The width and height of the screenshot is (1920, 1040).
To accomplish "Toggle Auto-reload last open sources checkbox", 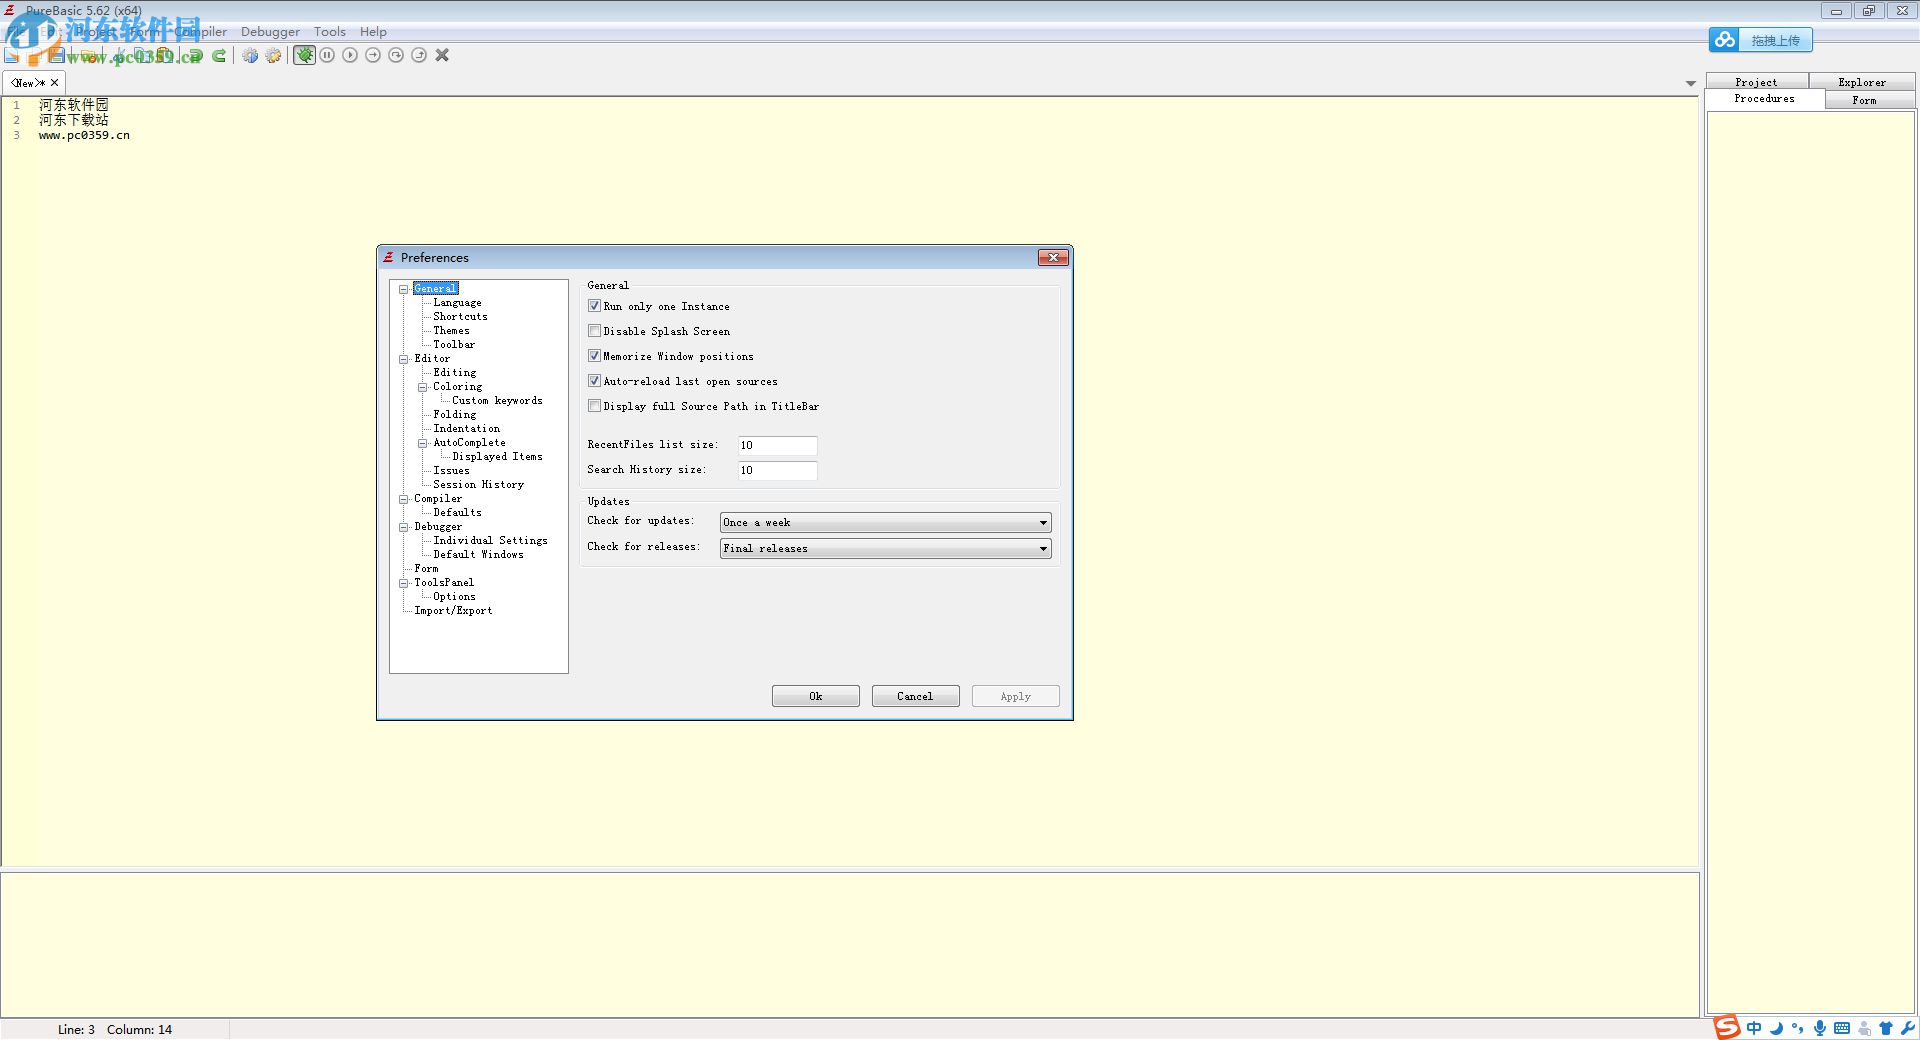I will click(x=595, y=381).
